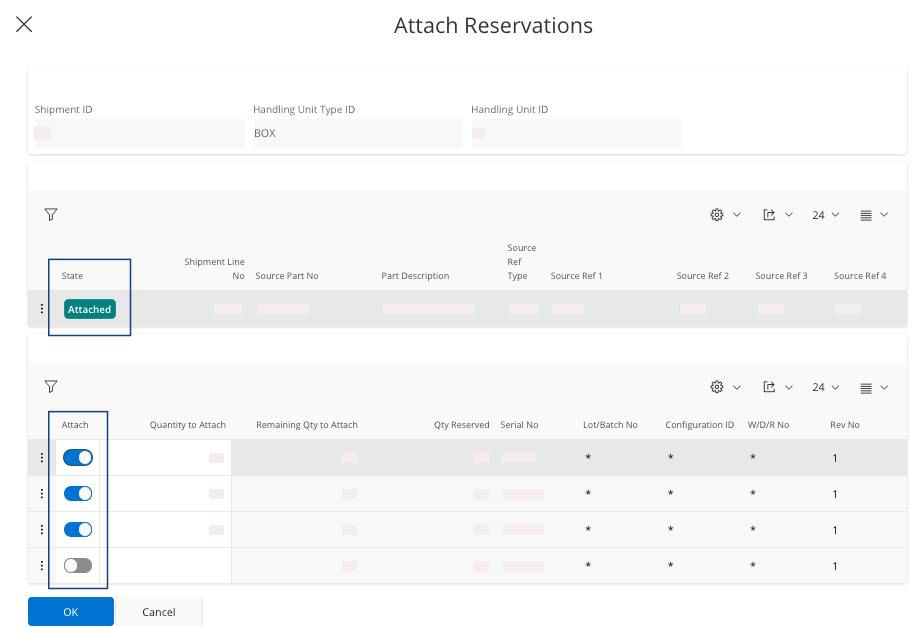Open settings gear in upper table toolbar
This screenshot has height=627, width=922.
(x=717, y=215)
